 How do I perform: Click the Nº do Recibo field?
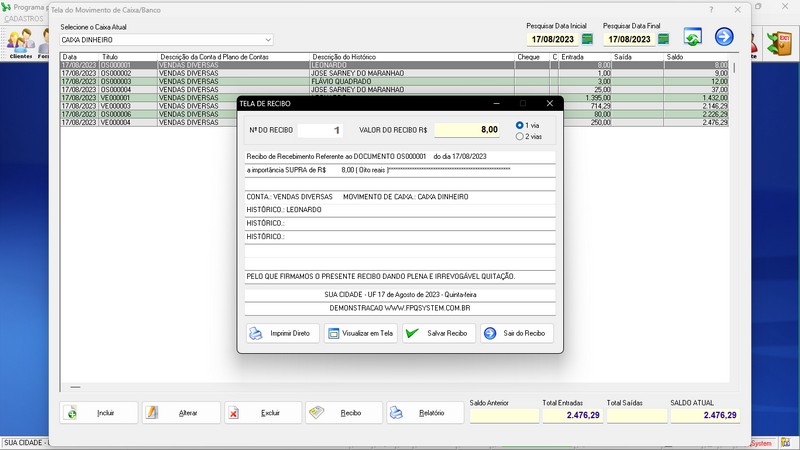(x=325, y=130)
